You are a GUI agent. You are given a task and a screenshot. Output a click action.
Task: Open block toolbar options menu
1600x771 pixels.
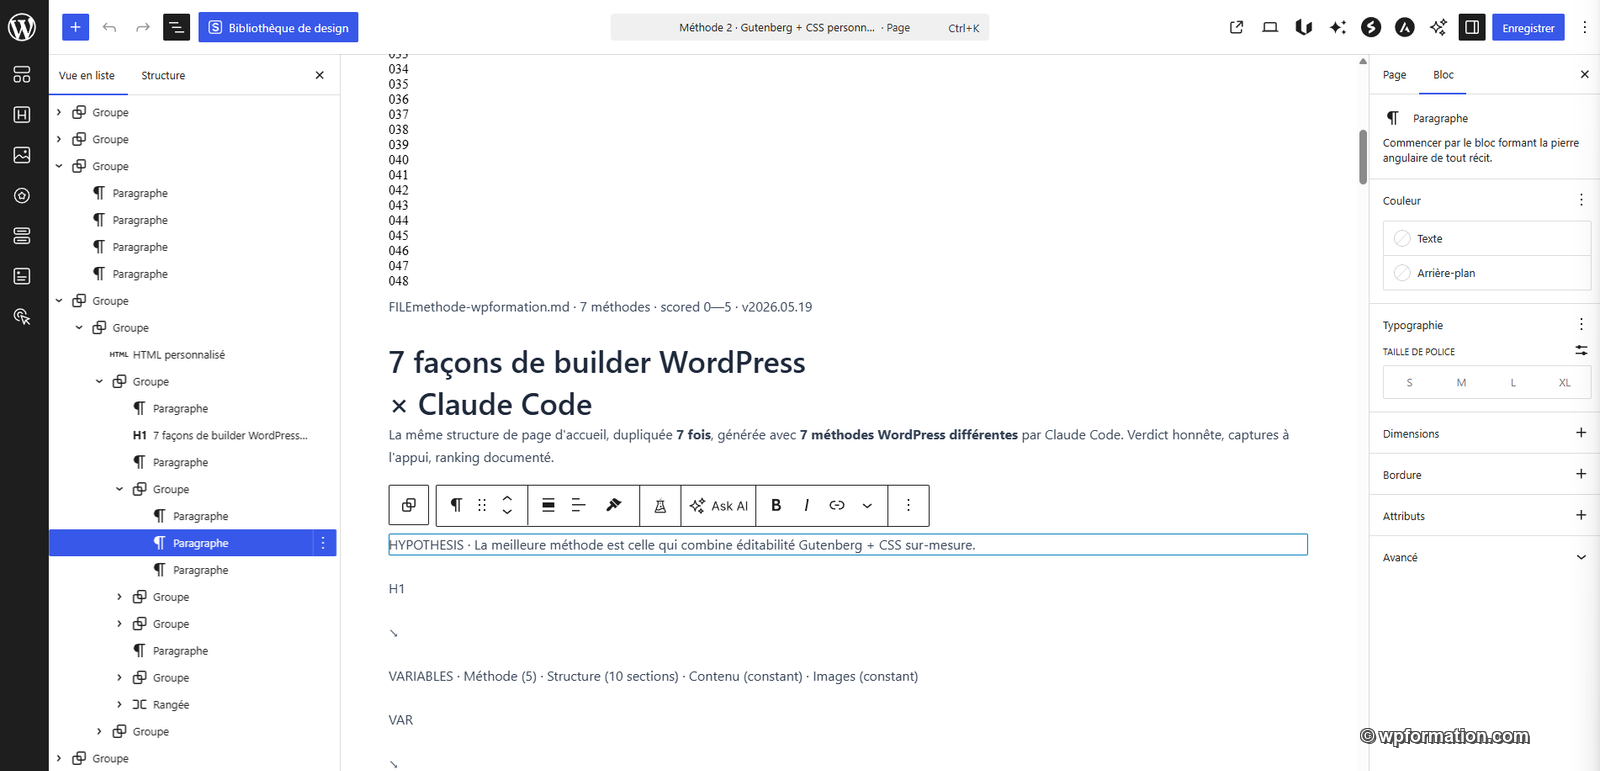coord(908,505)
